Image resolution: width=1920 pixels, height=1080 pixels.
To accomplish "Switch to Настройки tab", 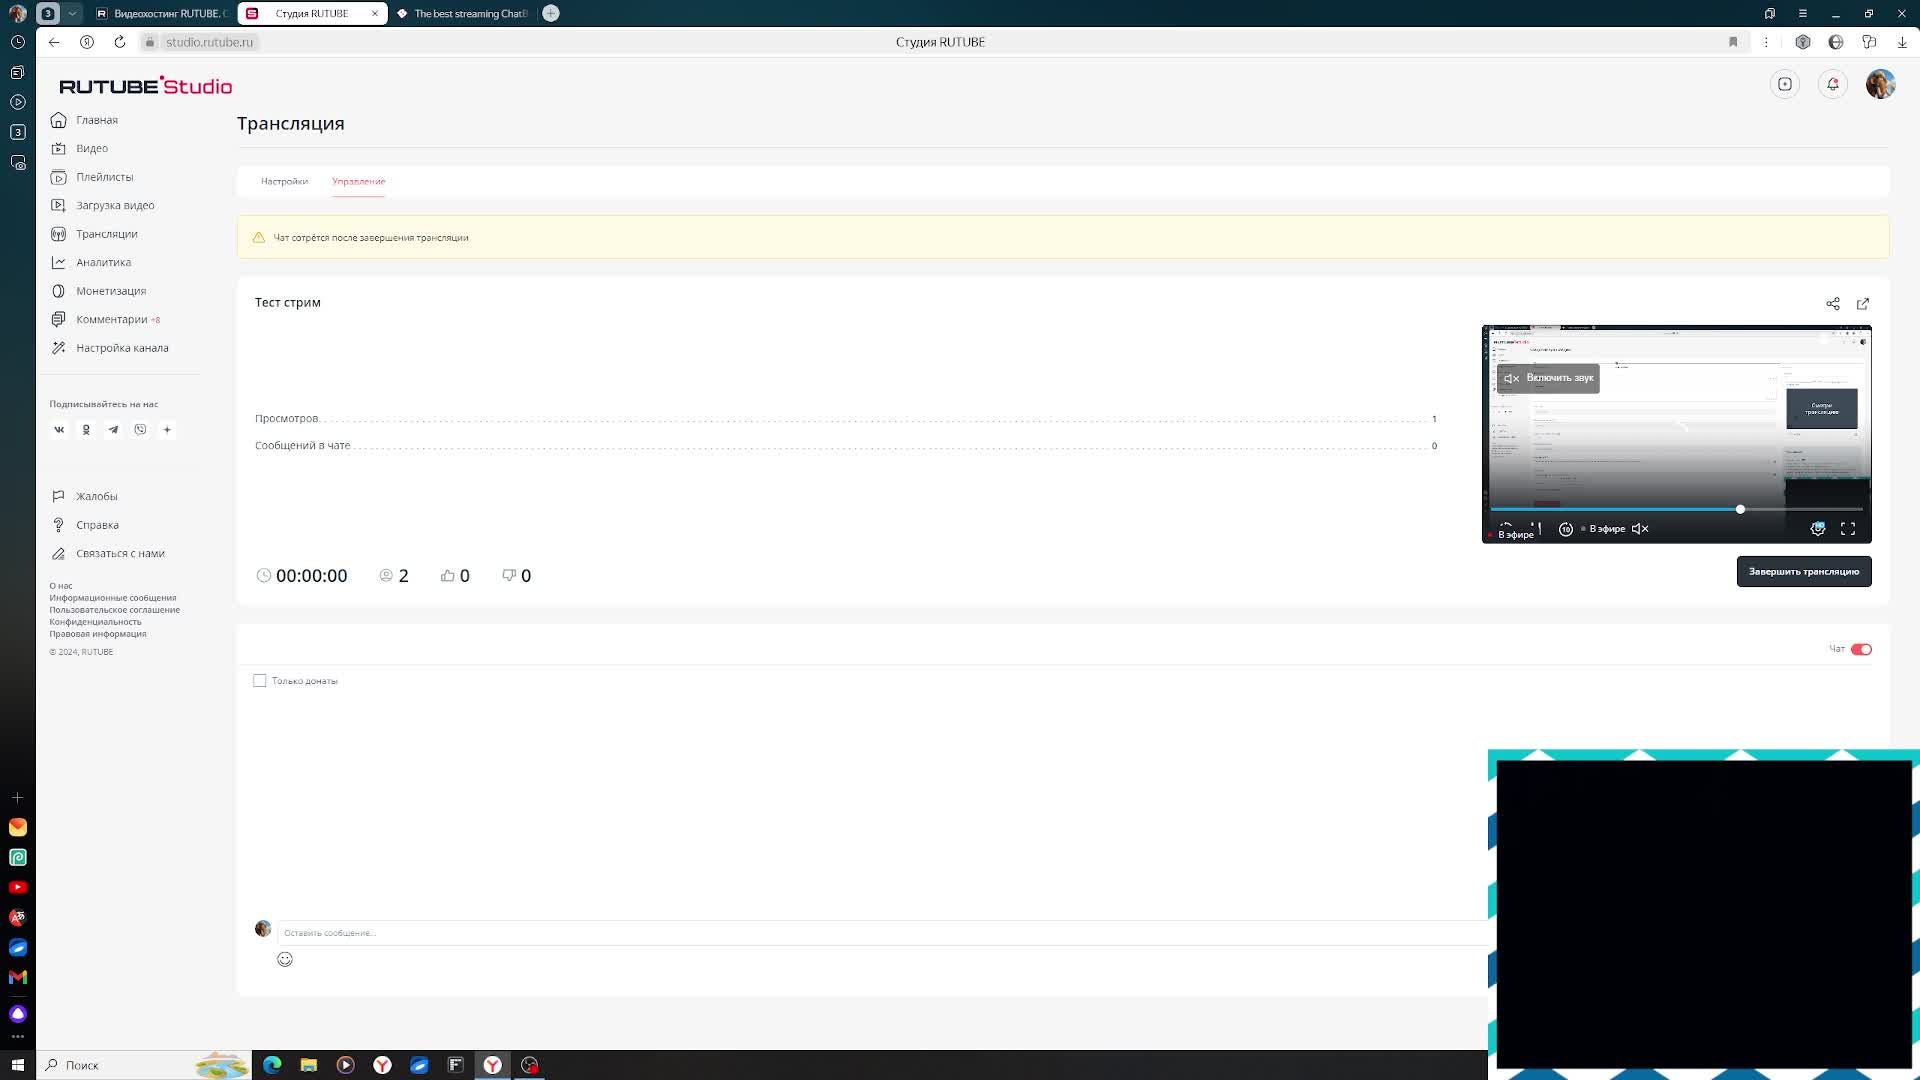I will pyautogui.click(x=284, y=181).
